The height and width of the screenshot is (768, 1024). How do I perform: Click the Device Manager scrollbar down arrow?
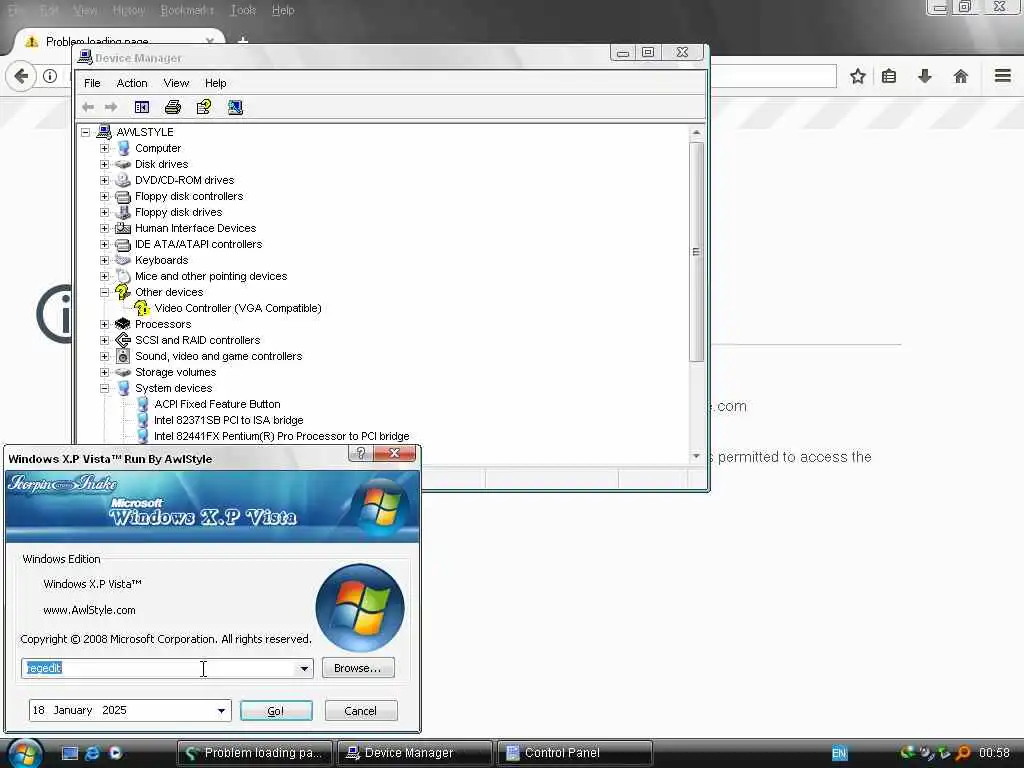[696, 456]
